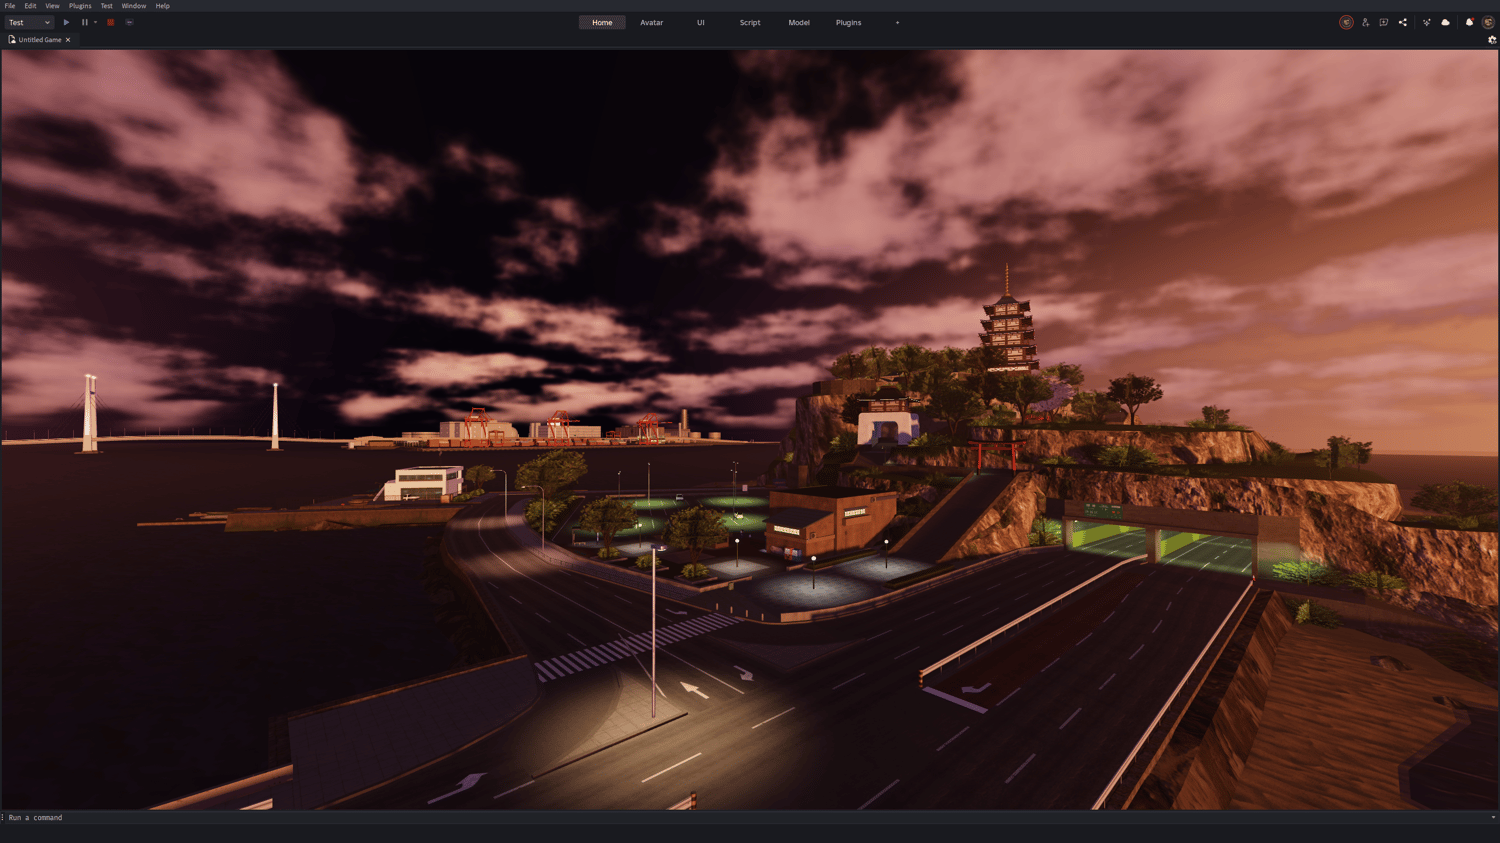1500x843 pixels.
Task: Switch to the Home toolbar tab
Action: coord(602,22)
